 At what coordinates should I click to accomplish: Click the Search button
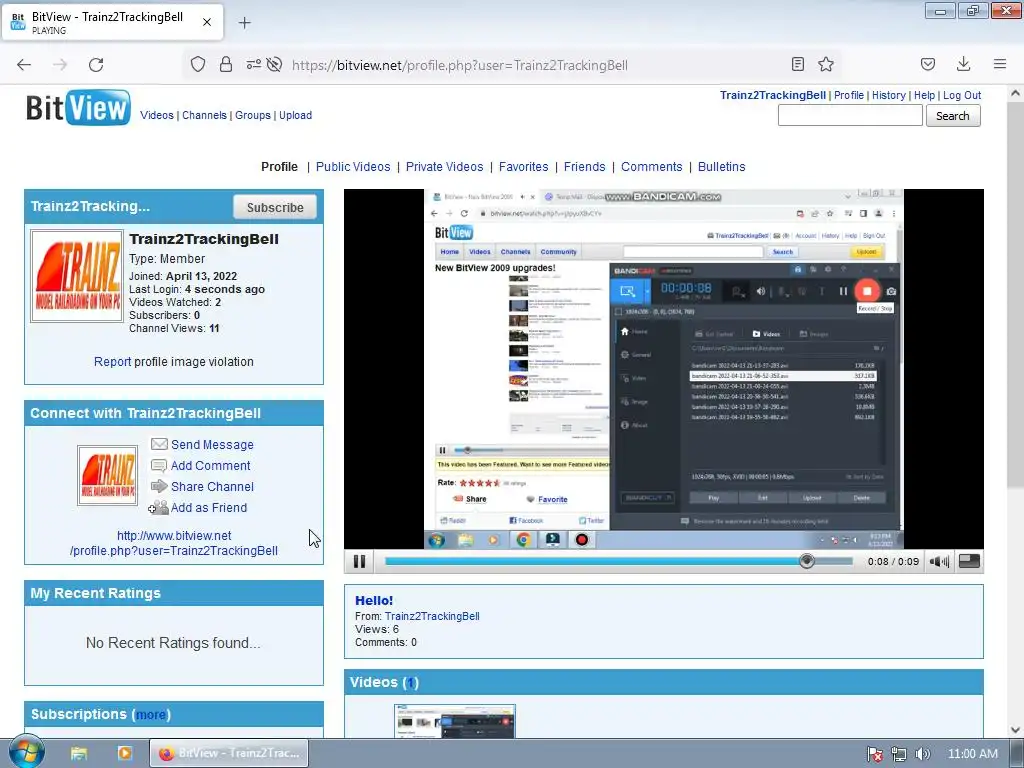(953, 116)
